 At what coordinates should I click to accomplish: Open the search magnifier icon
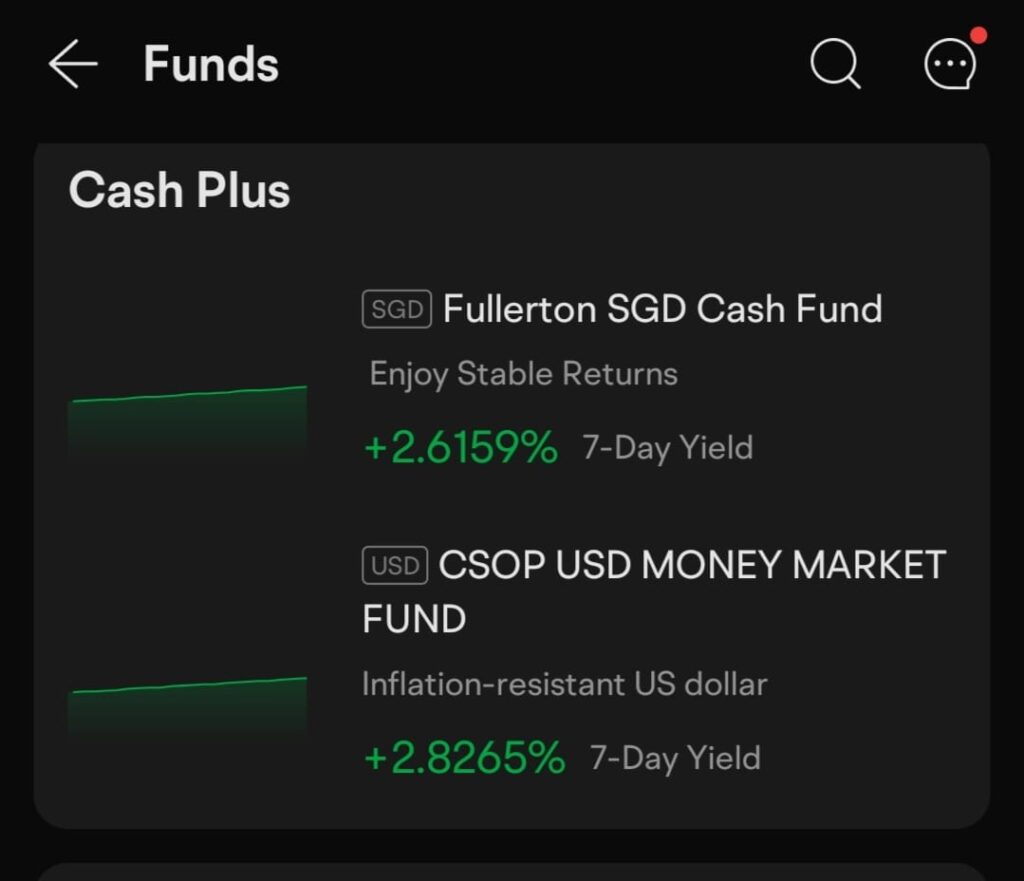[835, 63]
